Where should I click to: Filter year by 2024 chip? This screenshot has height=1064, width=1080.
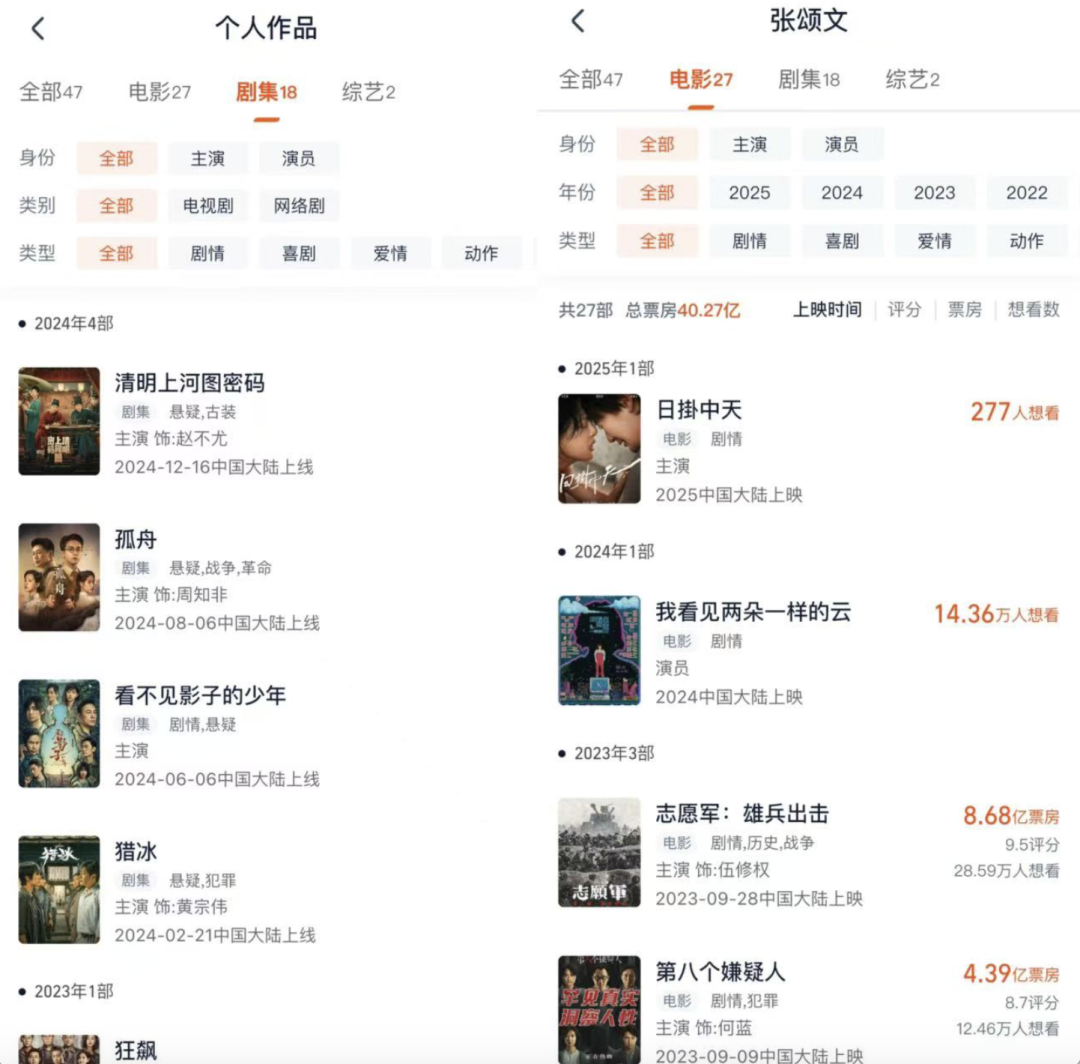pyautogui.click(x=842, y=193)
